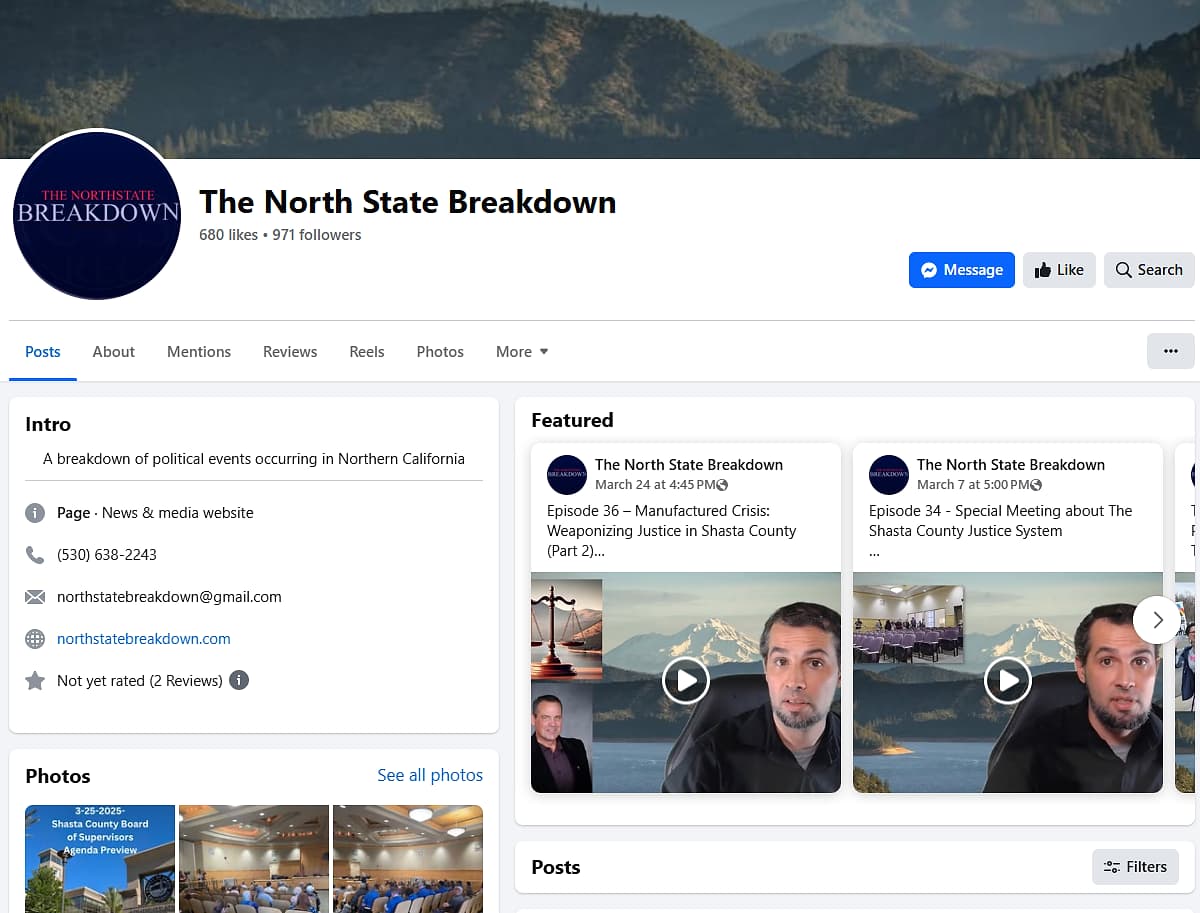This screenshot has height=913, width=1200.
Task: Open northstatebreakdown.com website link
Action: click(x=143, y=638)
